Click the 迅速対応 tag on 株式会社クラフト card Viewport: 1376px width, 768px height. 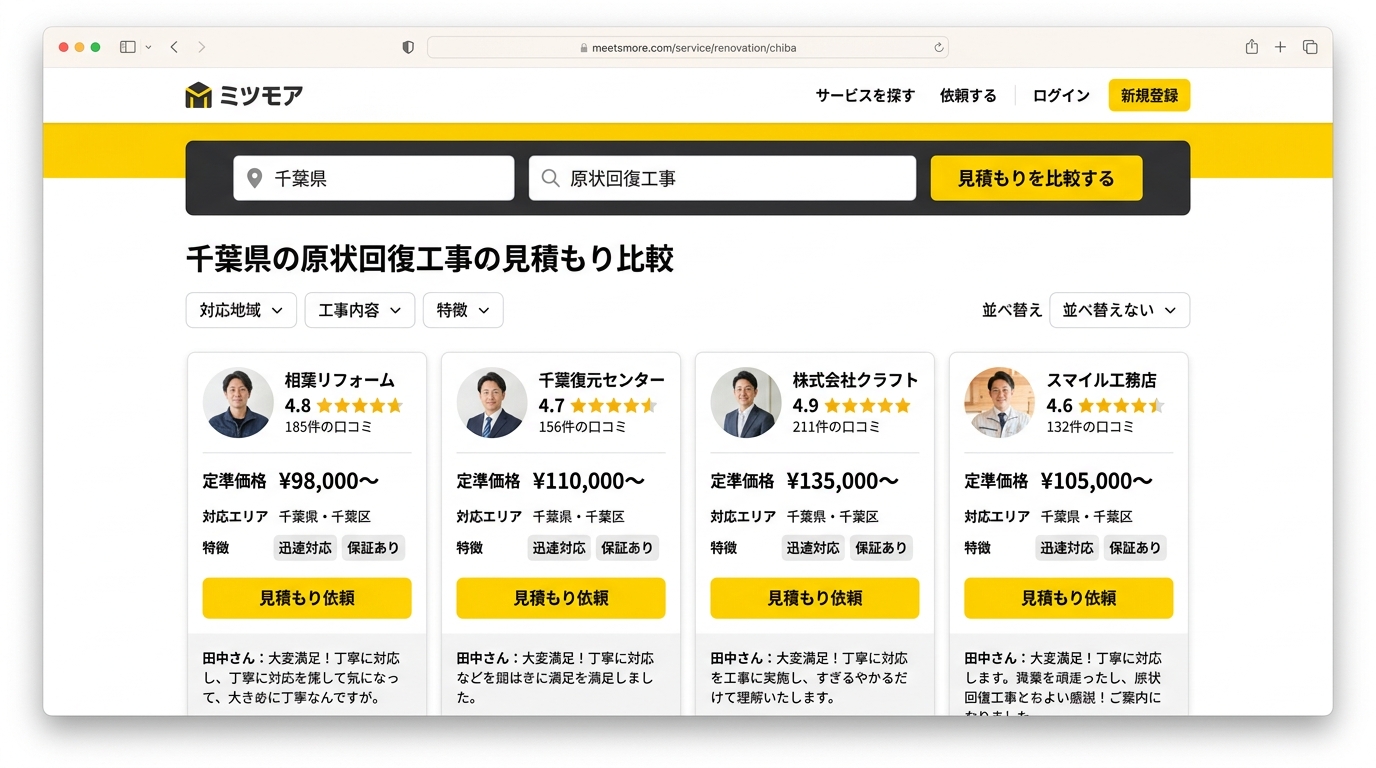(x=813, y=548)
